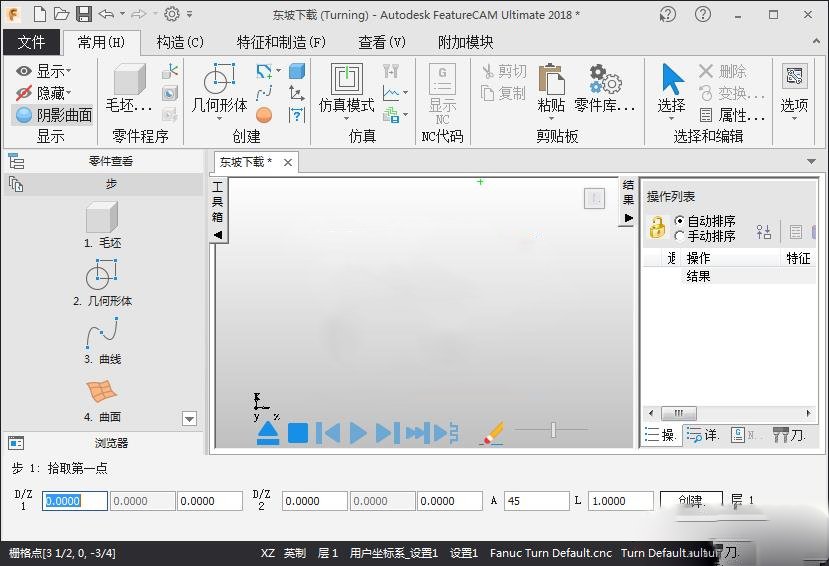This screenshot has height=566, width=829.
Task: Click the 4. 曲面 step icon
Action: tap(102, 391)
